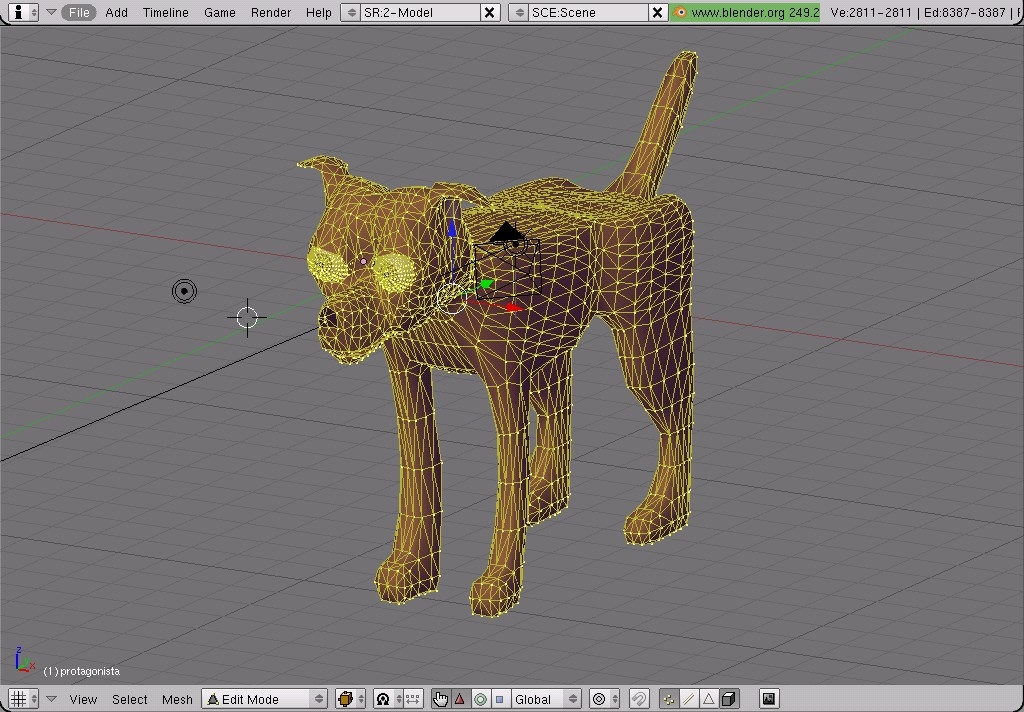Activate the scale manipulator blue square icon

[x=500, y=698]
